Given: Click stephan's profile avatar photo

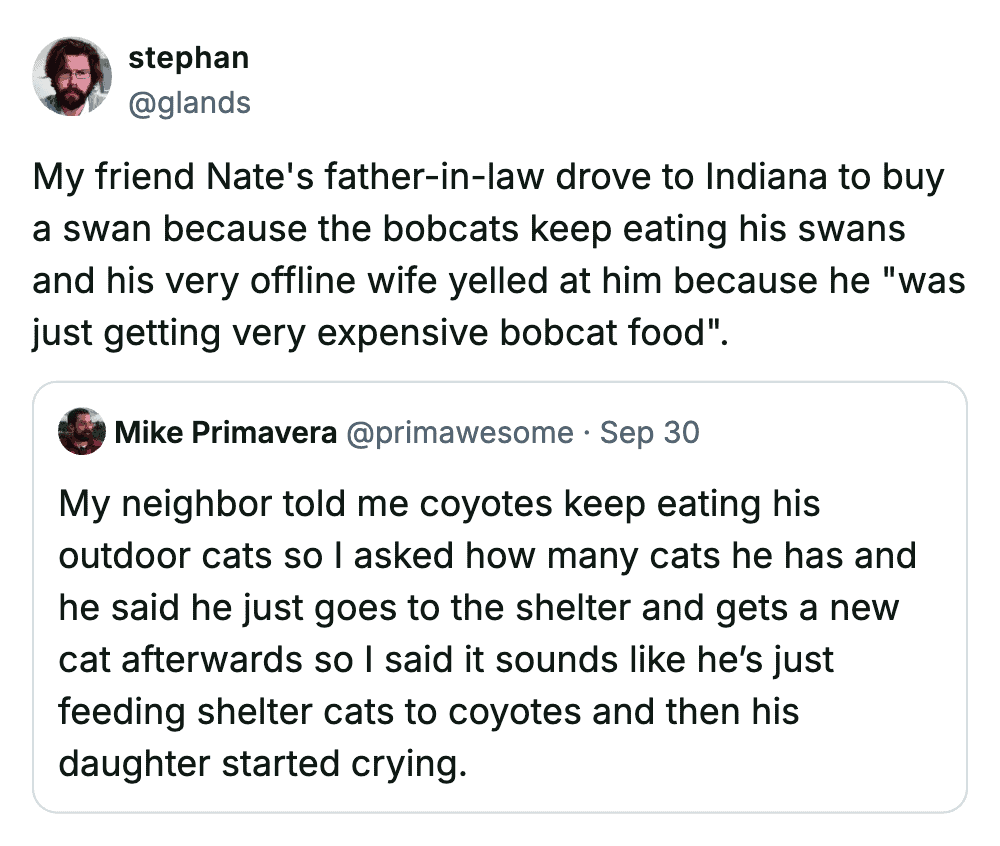Looking at the screenshot, I should click(72, 77).
